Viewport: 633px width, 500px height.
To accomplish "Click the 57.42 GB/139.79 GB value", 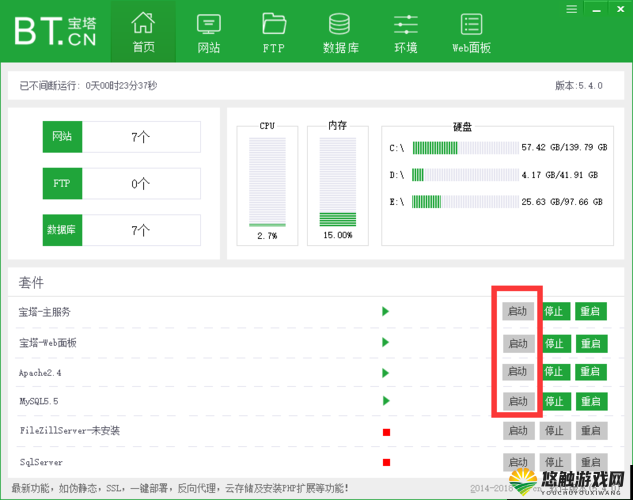I will pyautogui.click(x=564, y=147).
